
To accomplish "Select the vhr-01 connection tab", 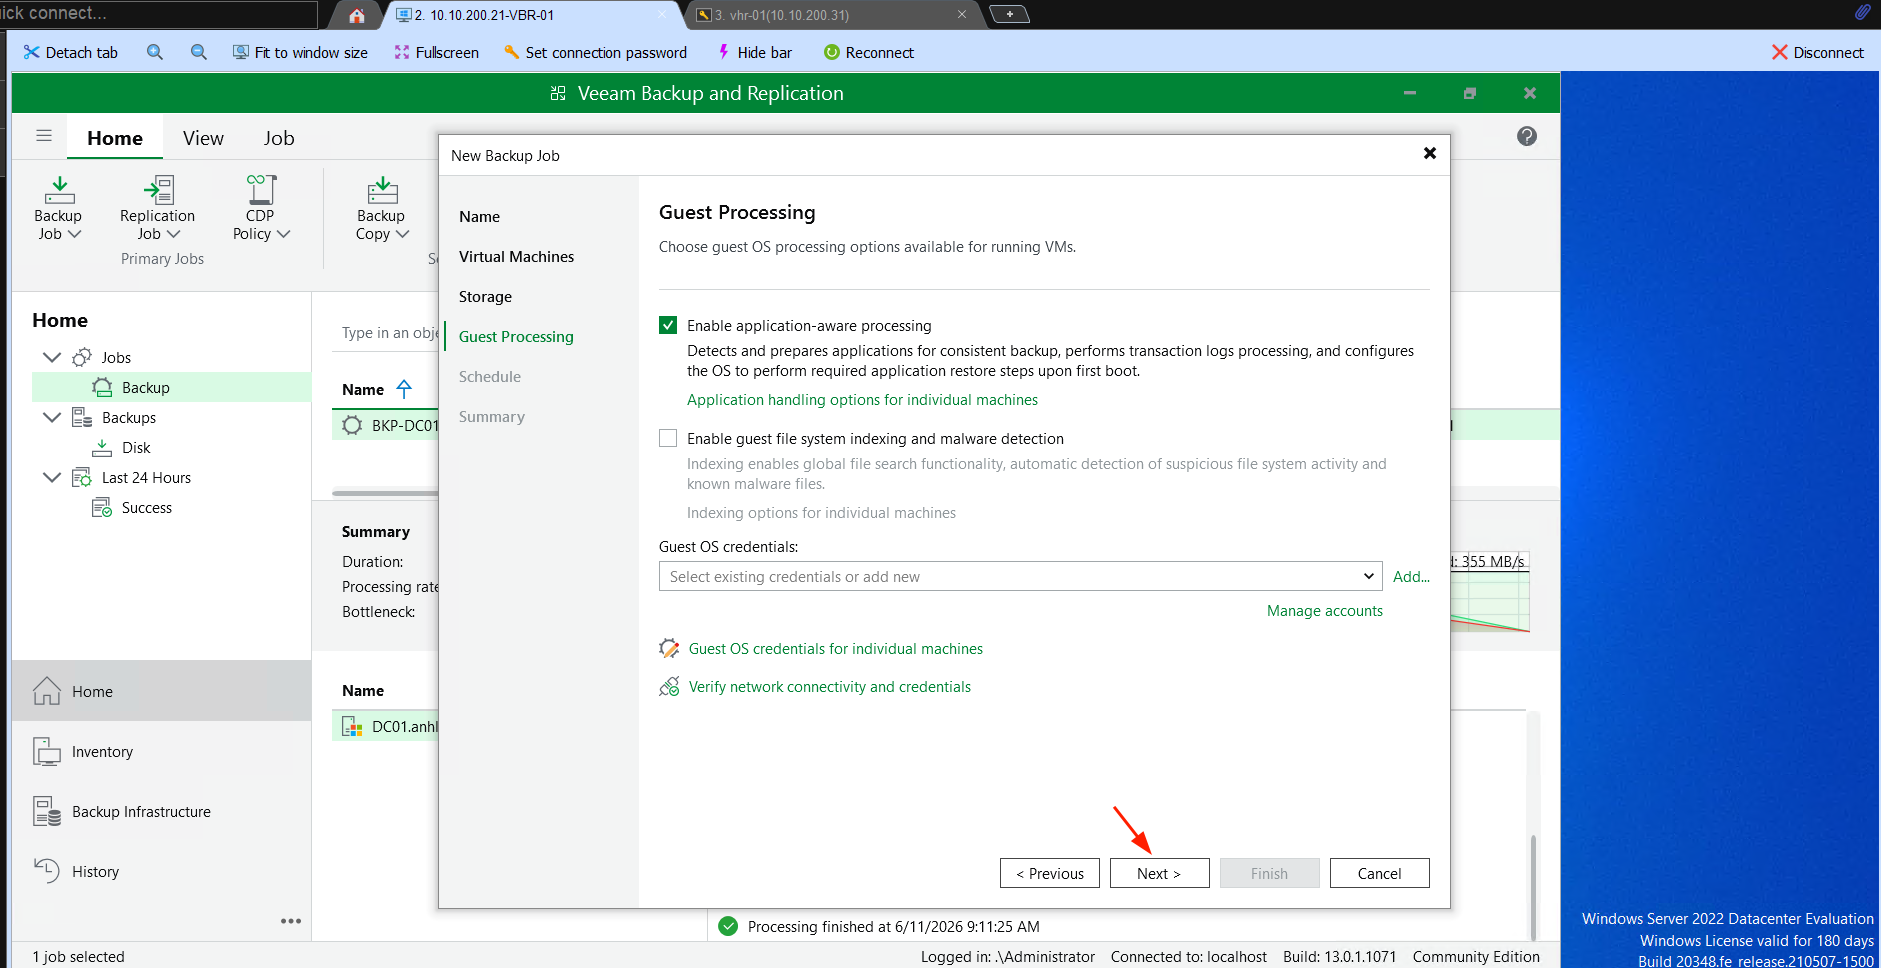I will 830,15.
